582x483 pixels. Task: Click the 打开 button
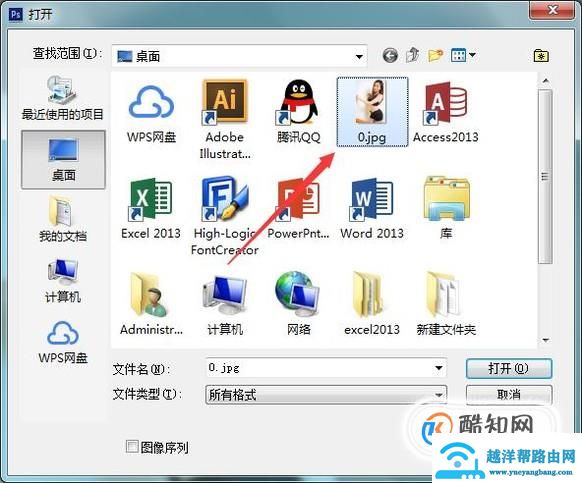(509, 368)
